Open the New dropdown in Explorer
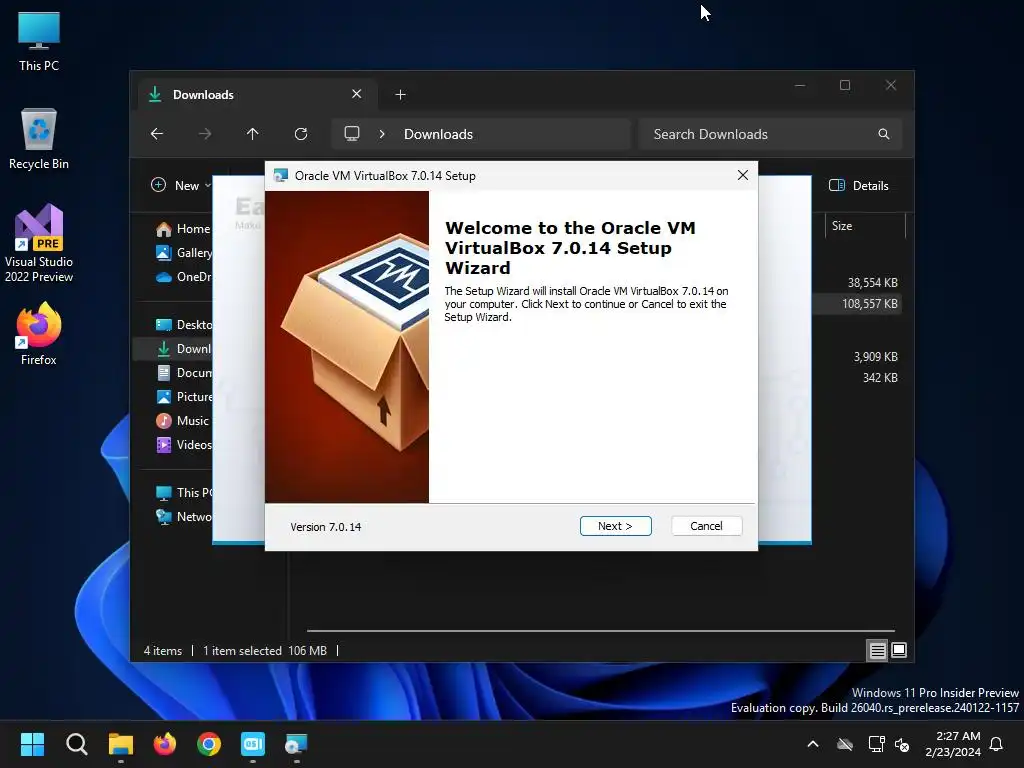 pyautogui.click(x=181, y=185)
